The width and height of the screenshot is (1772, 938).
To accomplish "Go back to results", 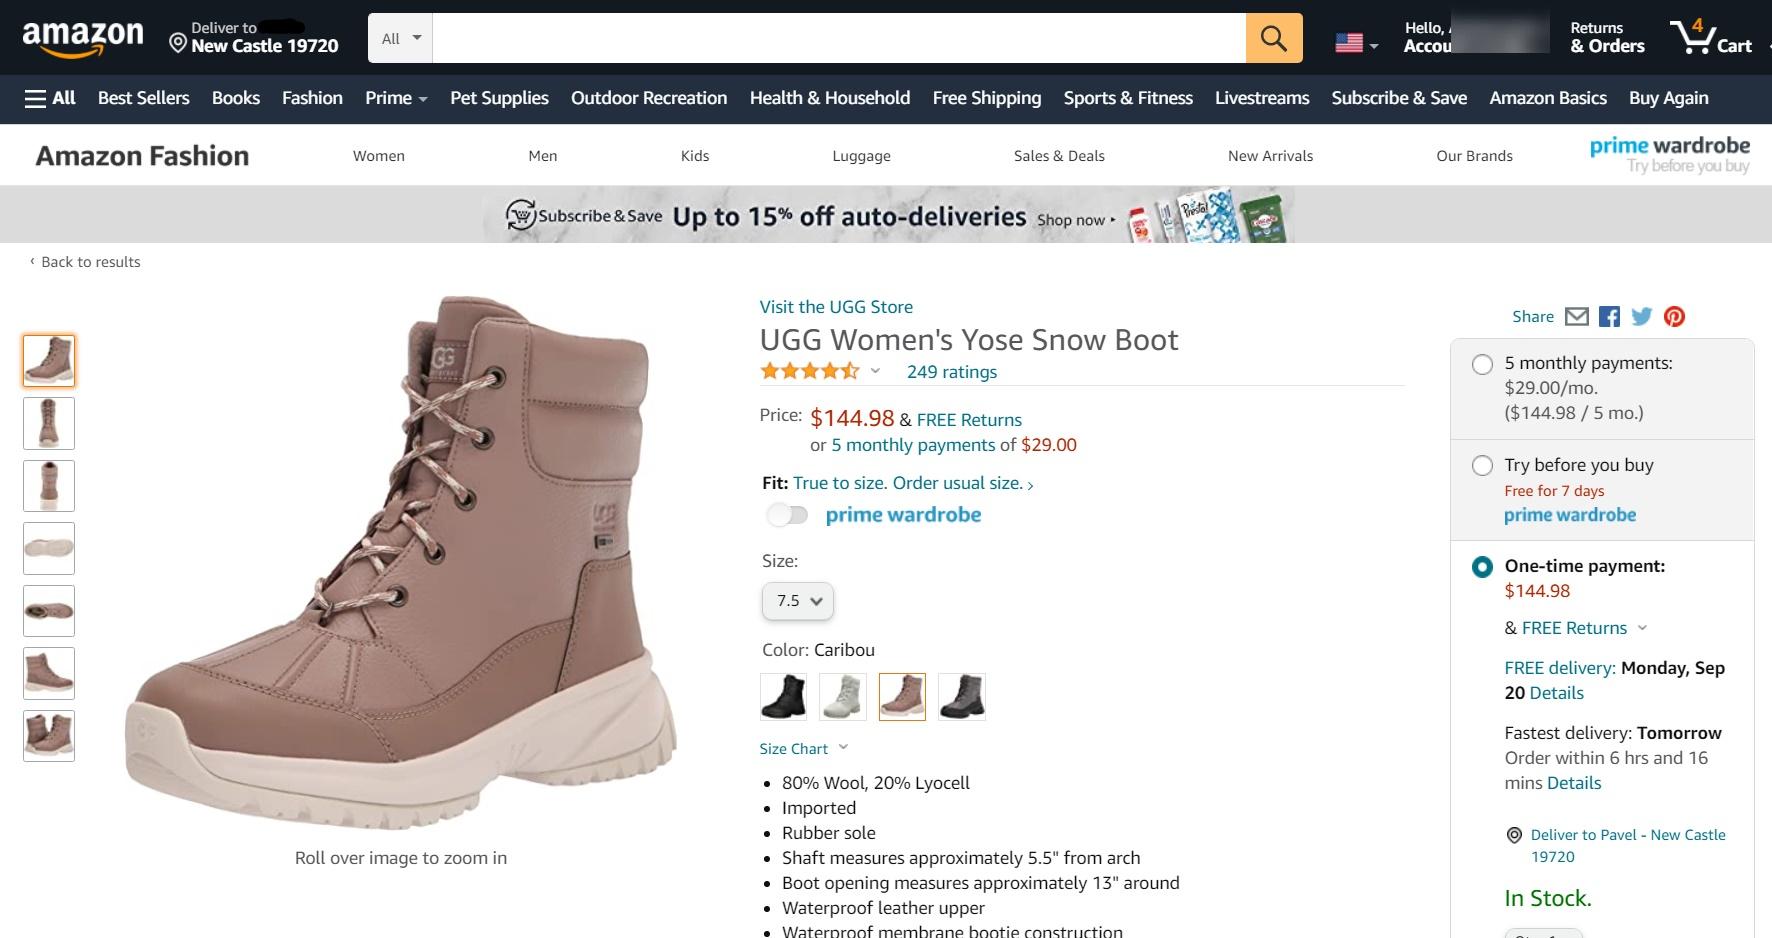I will tap(89, 262).
